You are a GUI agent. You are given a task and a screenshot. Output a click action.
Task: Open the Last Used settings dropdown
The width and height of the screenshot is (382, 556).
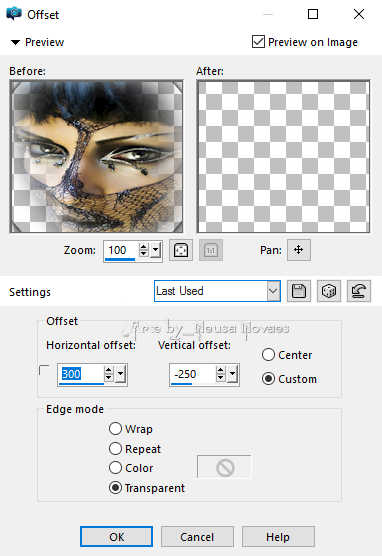coord(273,291)
